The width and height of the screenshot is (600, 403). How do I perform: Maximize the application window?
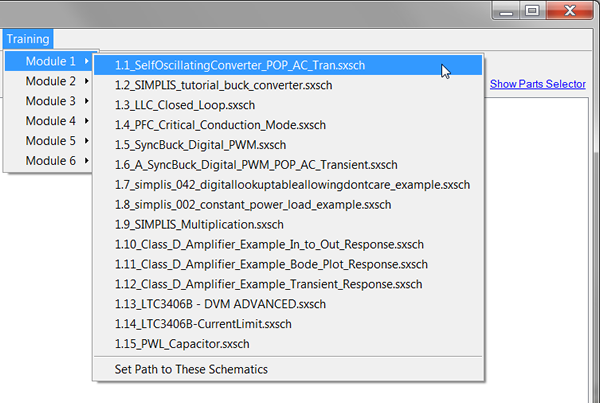coord(532,11)
